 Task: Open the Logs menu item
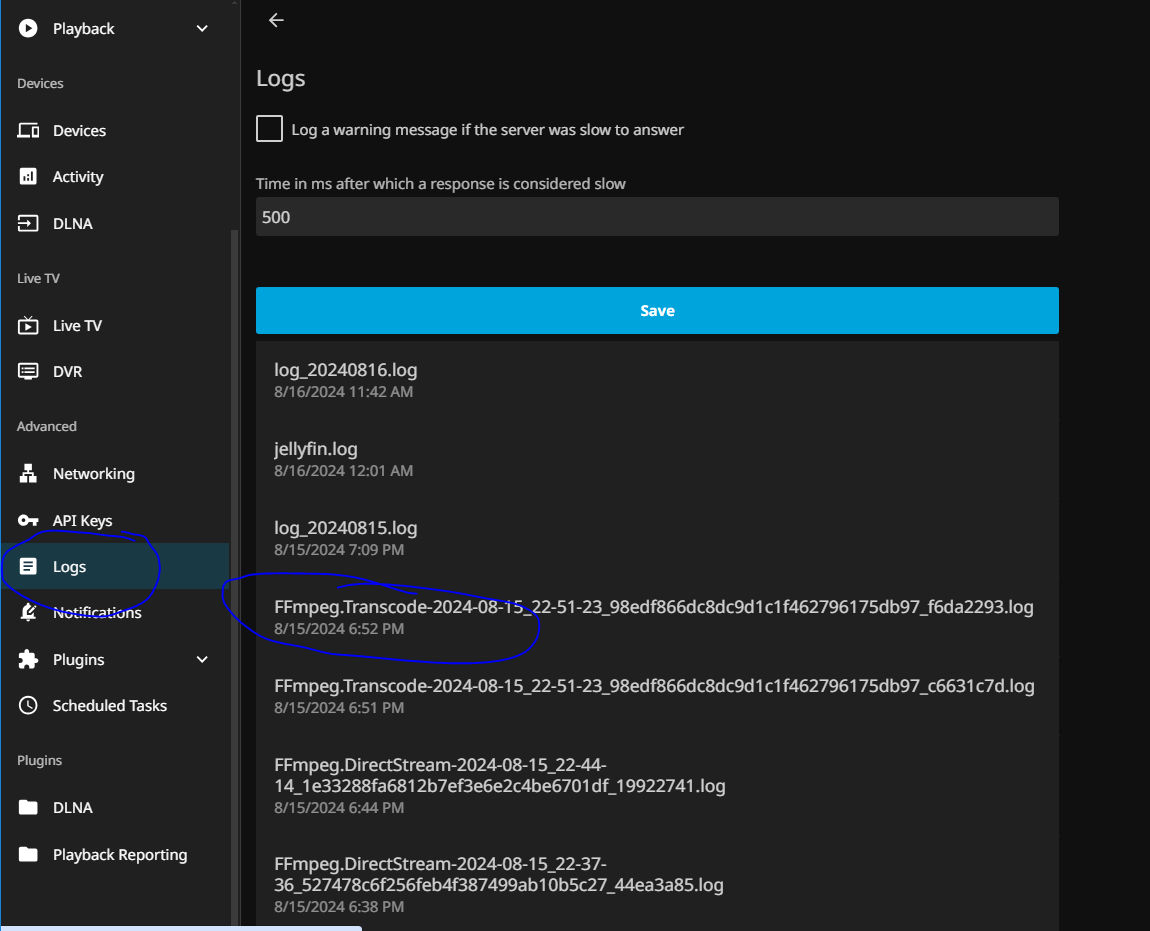tap(70, 567)
